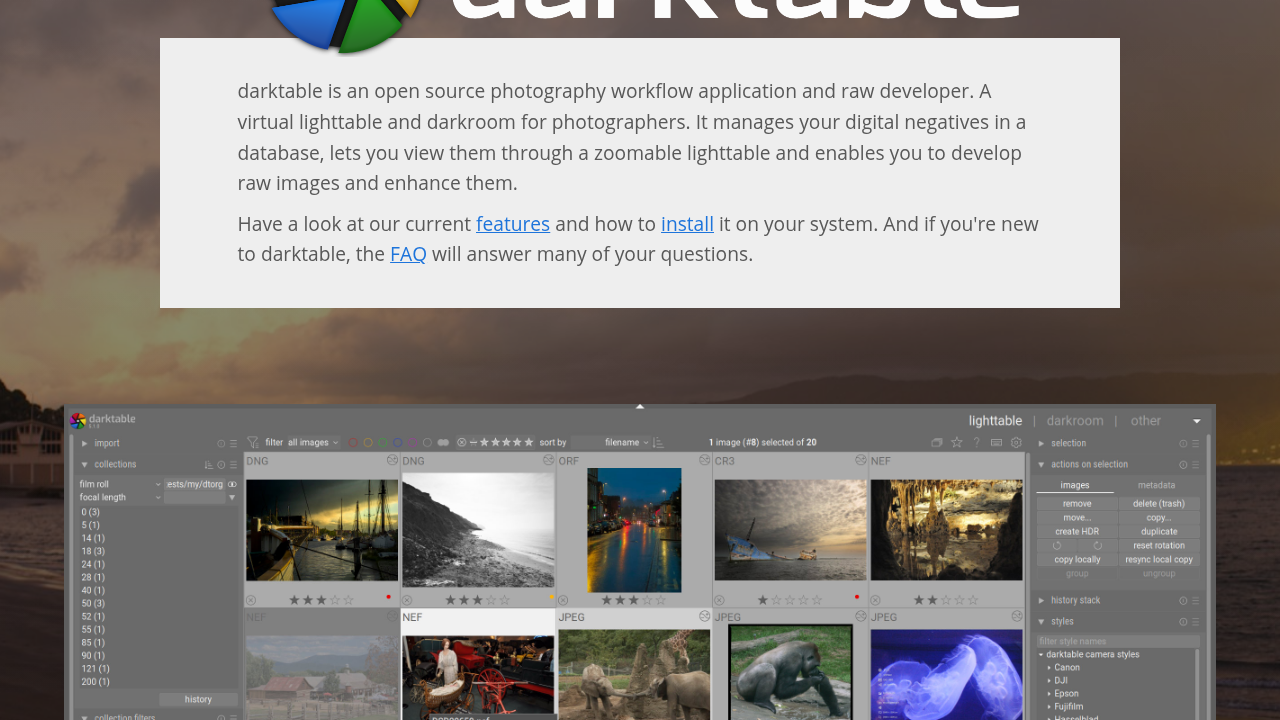The image size is (1280, 720).
Task: Click the help question mark icon
Action: click(x=977, y=442)
